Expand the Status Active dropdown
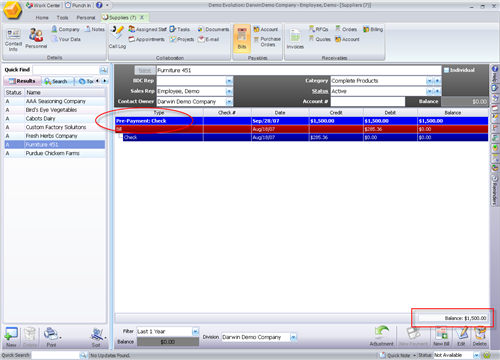This screenshot has height=360, width=500. click(430, 91)
